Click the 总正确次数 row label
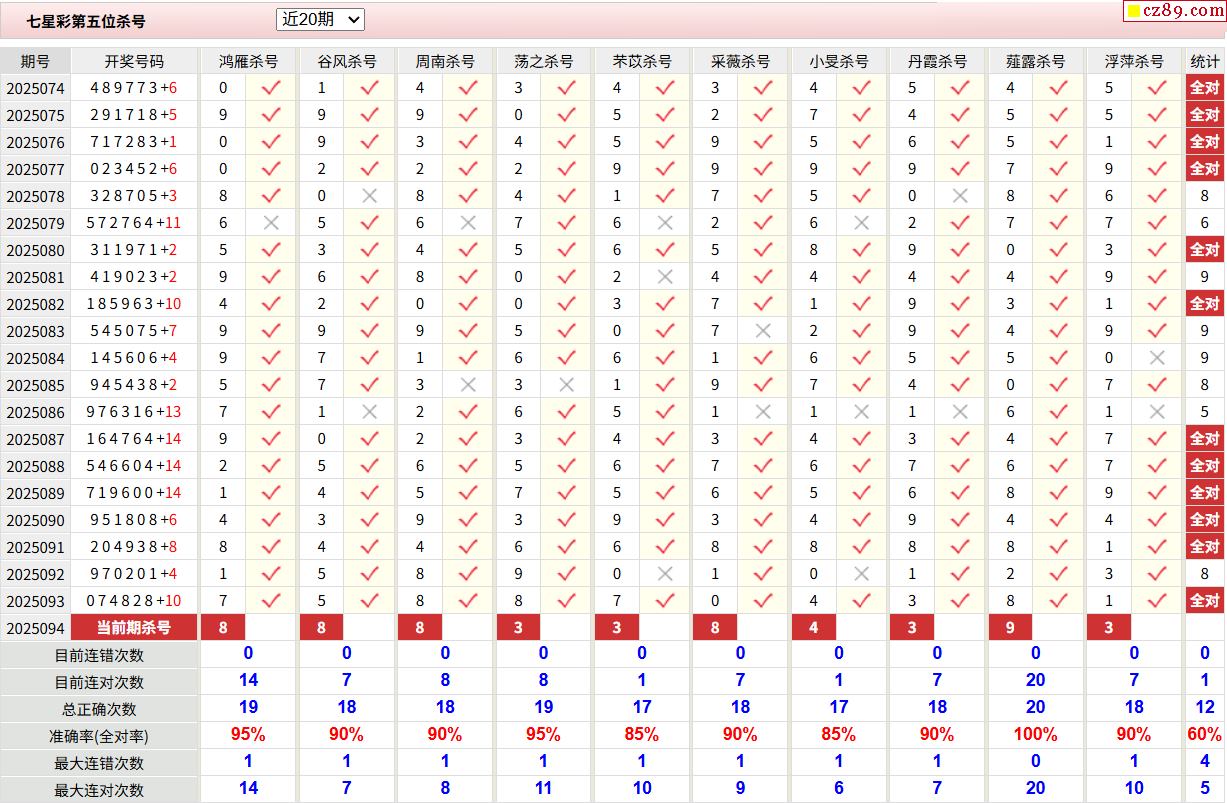 click(99, 709)
